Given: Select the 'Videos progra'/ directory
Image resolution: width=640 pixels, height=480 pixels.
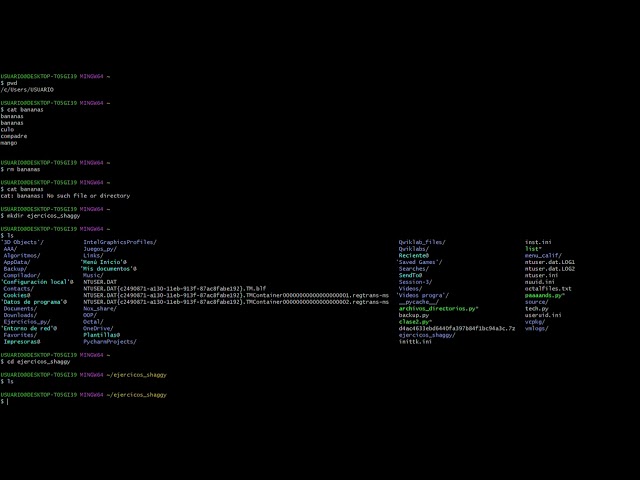Looking at the screenshot, I should coord(422,295).
